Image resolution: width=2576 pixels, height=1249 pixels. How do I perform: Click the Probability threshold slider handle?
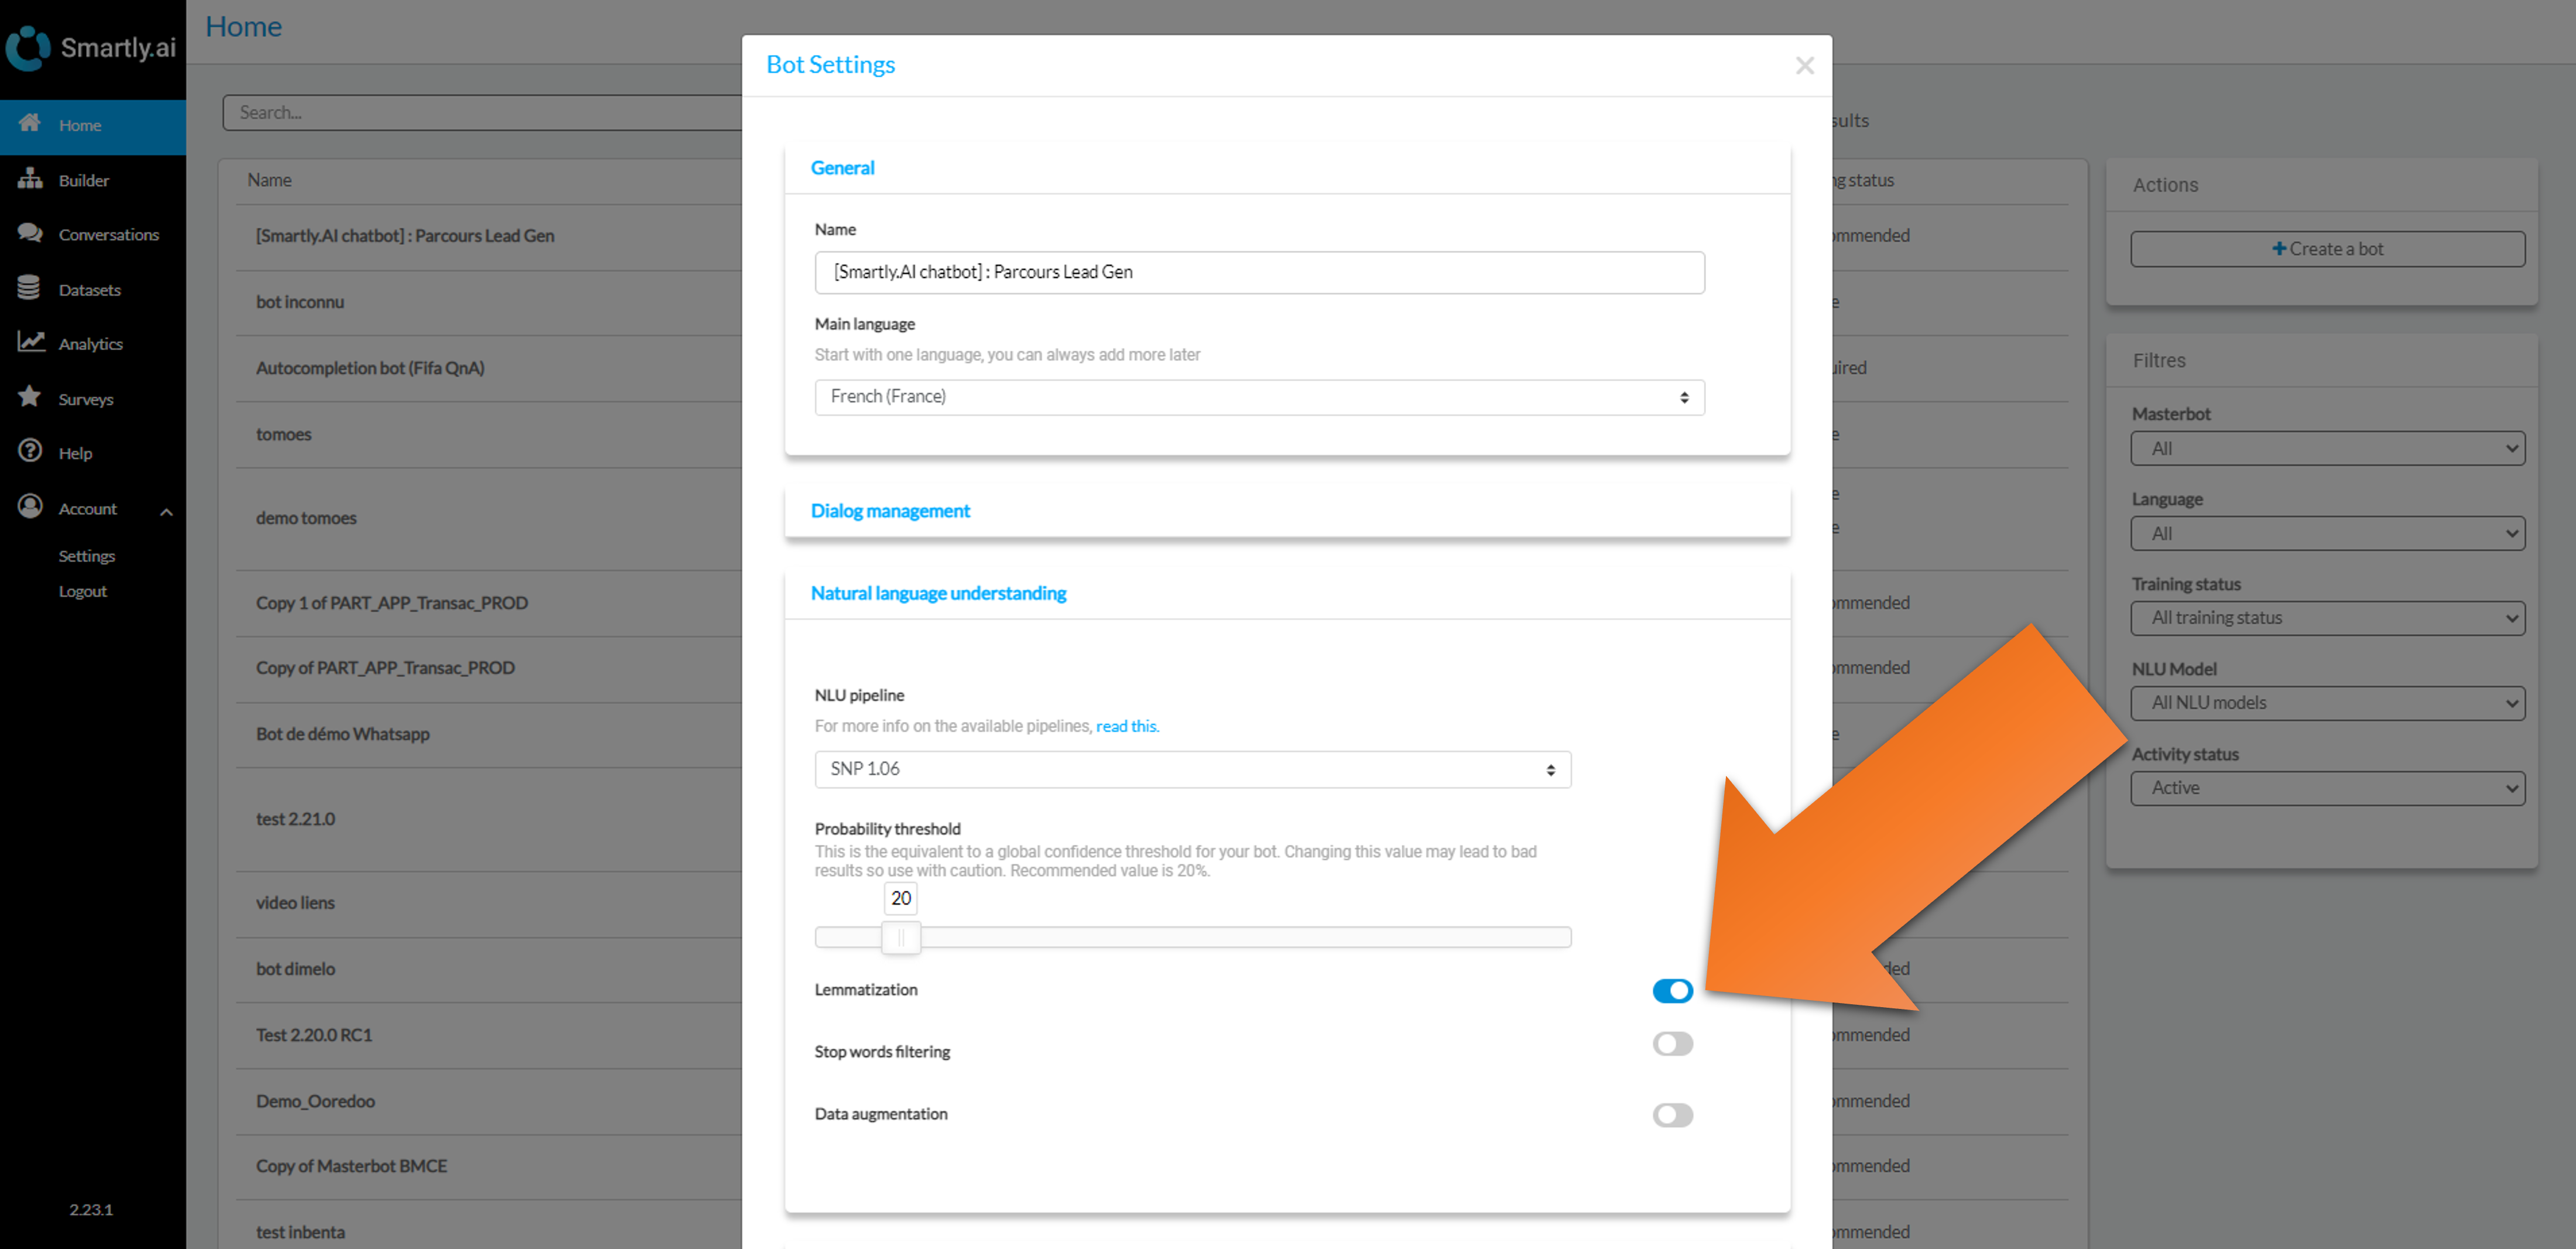901,937
